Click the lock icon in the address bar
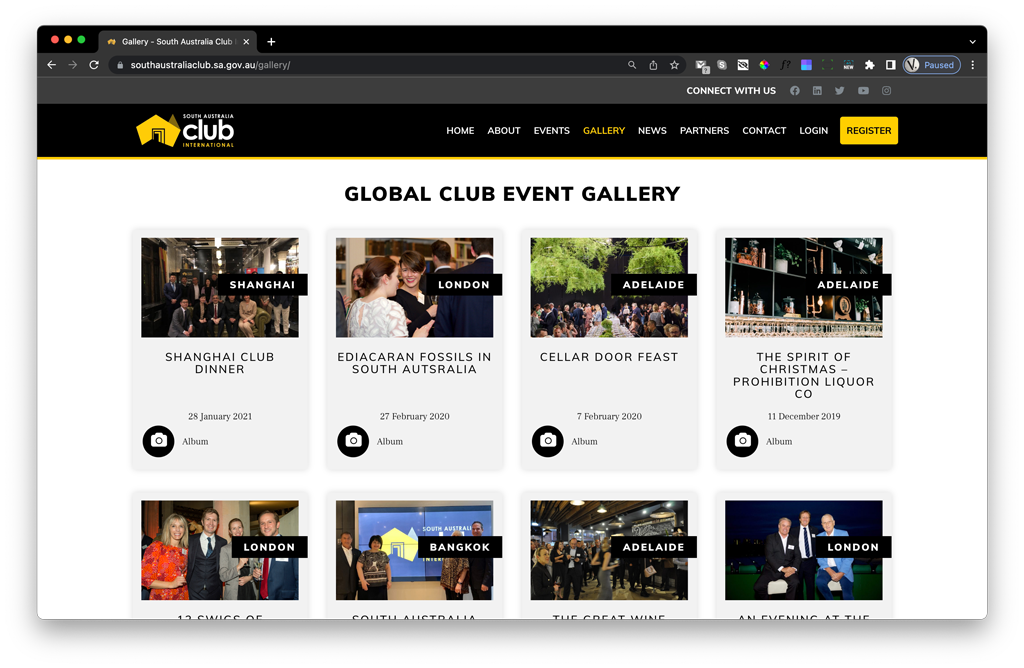Viewport: 1024px width, 668px height. [x=120, y=65]
